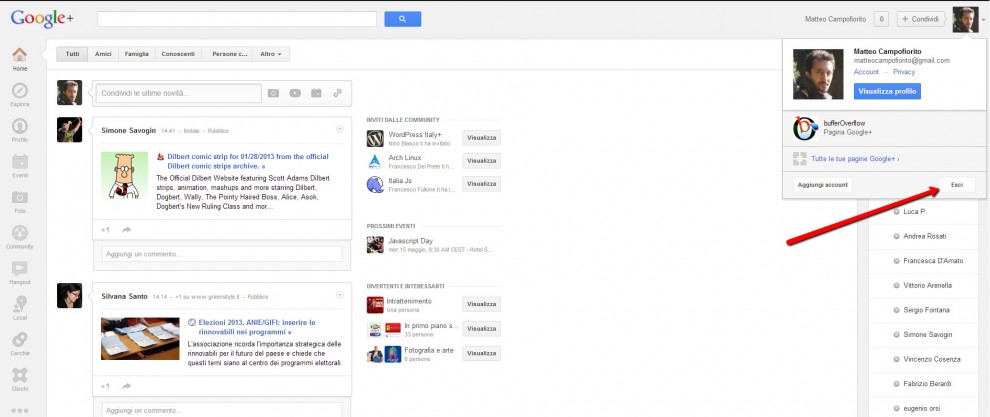Select Sergio Fontana in the chat list
Screen dimensions: 990x417
pyautogui.click(x=926, y=310)
